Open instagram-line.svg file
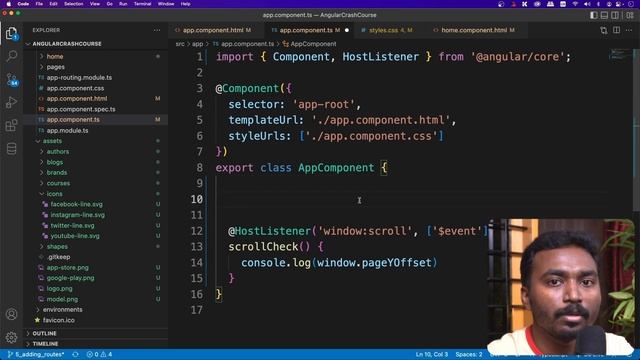Image resolution: width=640 pixels, height=360 pixels. point(78,215)
